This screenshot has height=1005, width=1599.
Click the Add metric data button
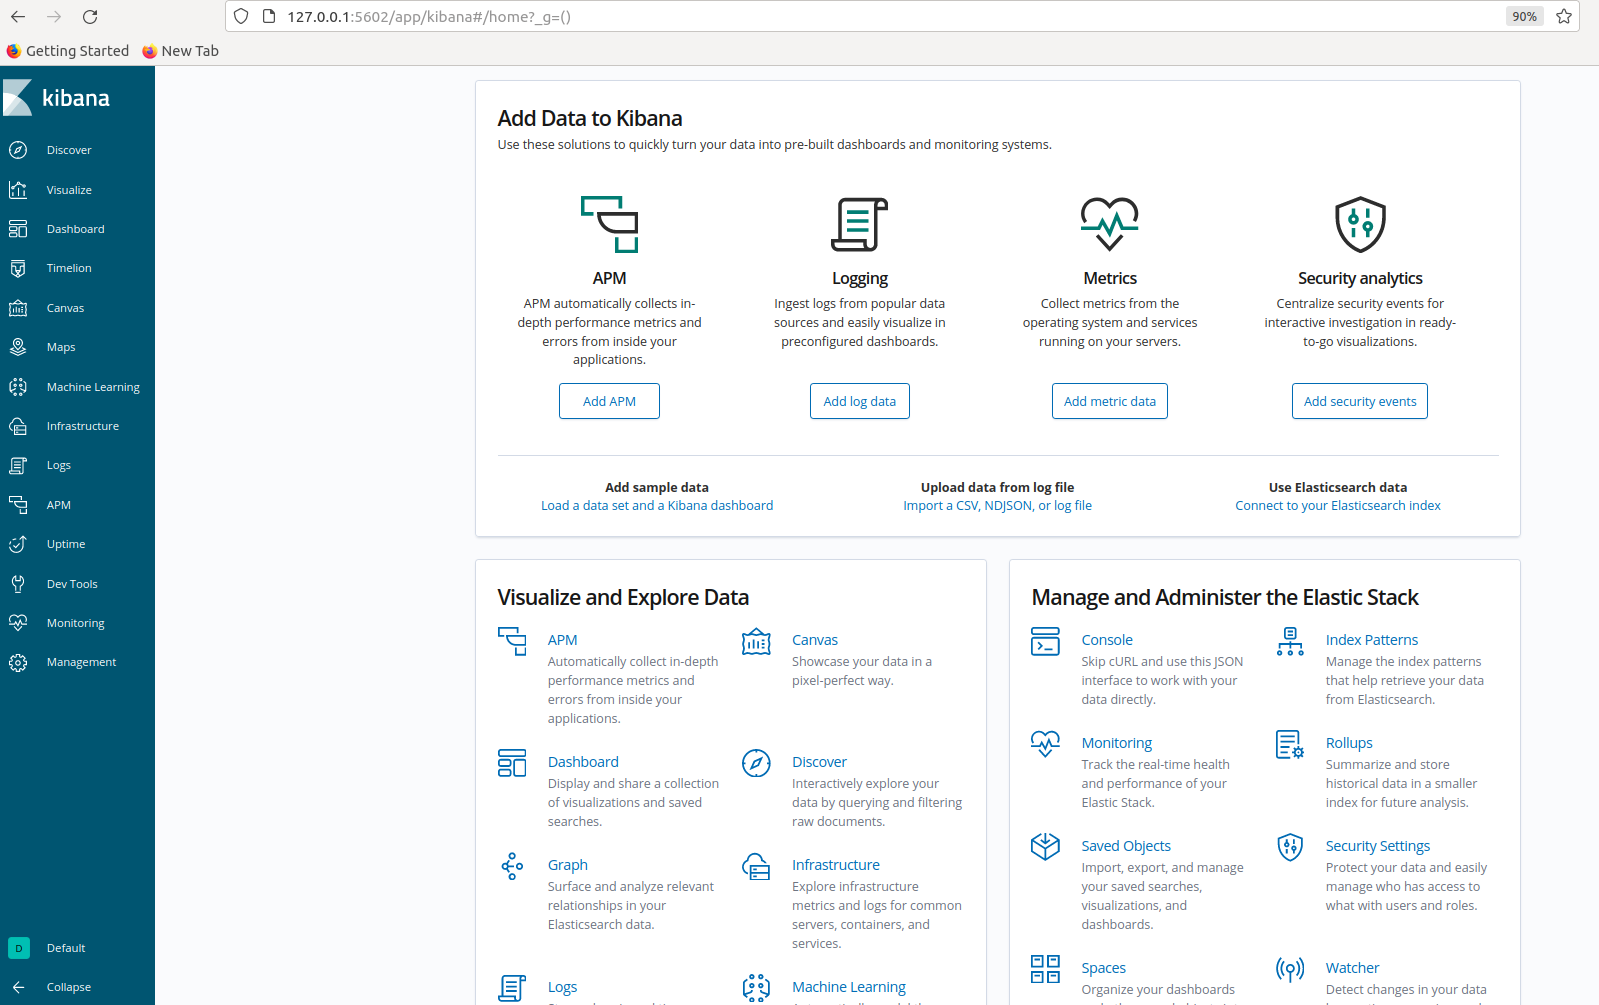[x=1110, y=401]
